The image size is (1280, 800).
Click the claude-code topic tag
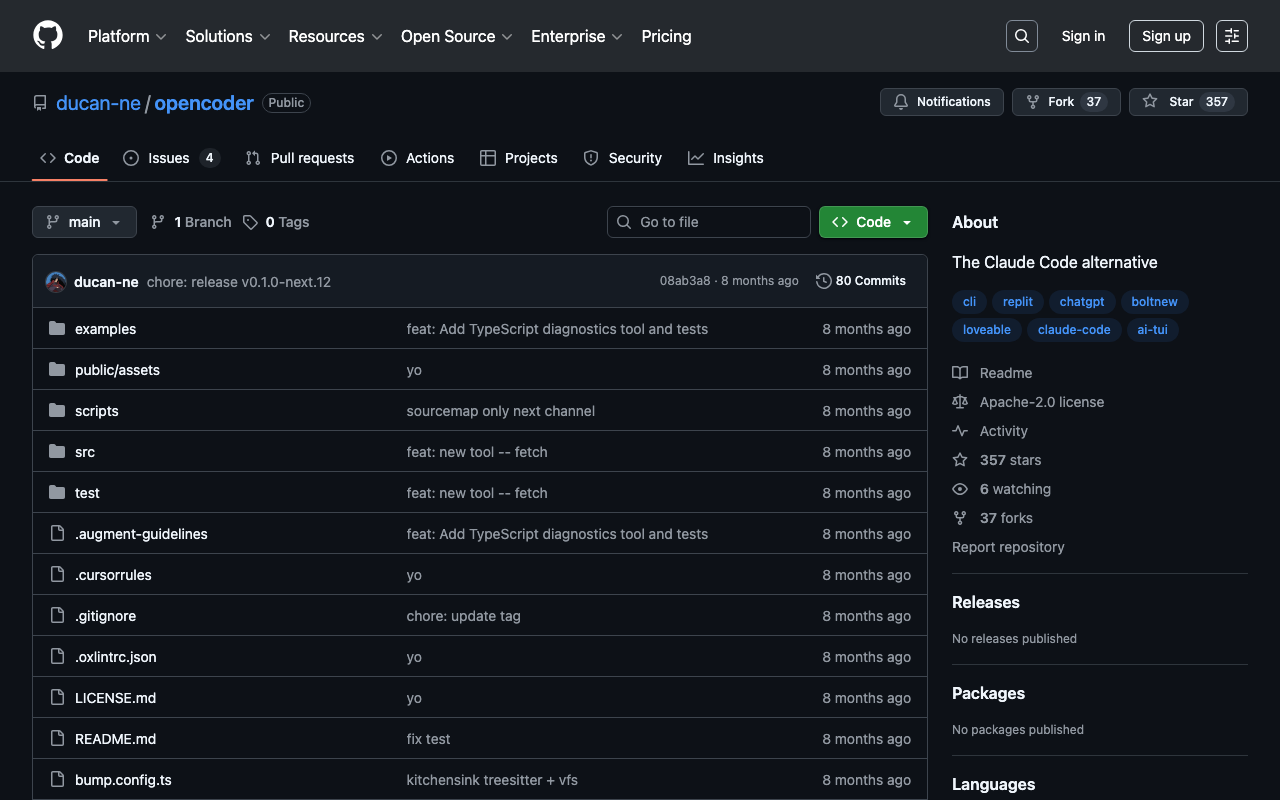[x=1073, y=330]
